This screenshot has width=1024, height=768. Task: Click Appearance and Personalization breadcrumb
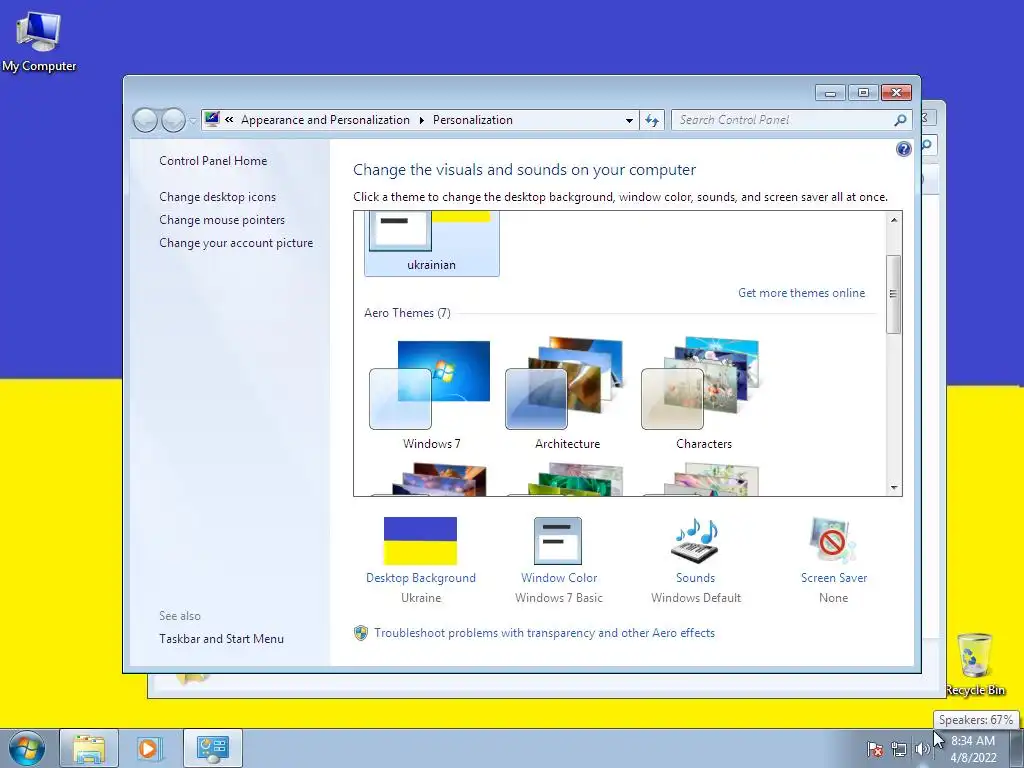(325, 120)
